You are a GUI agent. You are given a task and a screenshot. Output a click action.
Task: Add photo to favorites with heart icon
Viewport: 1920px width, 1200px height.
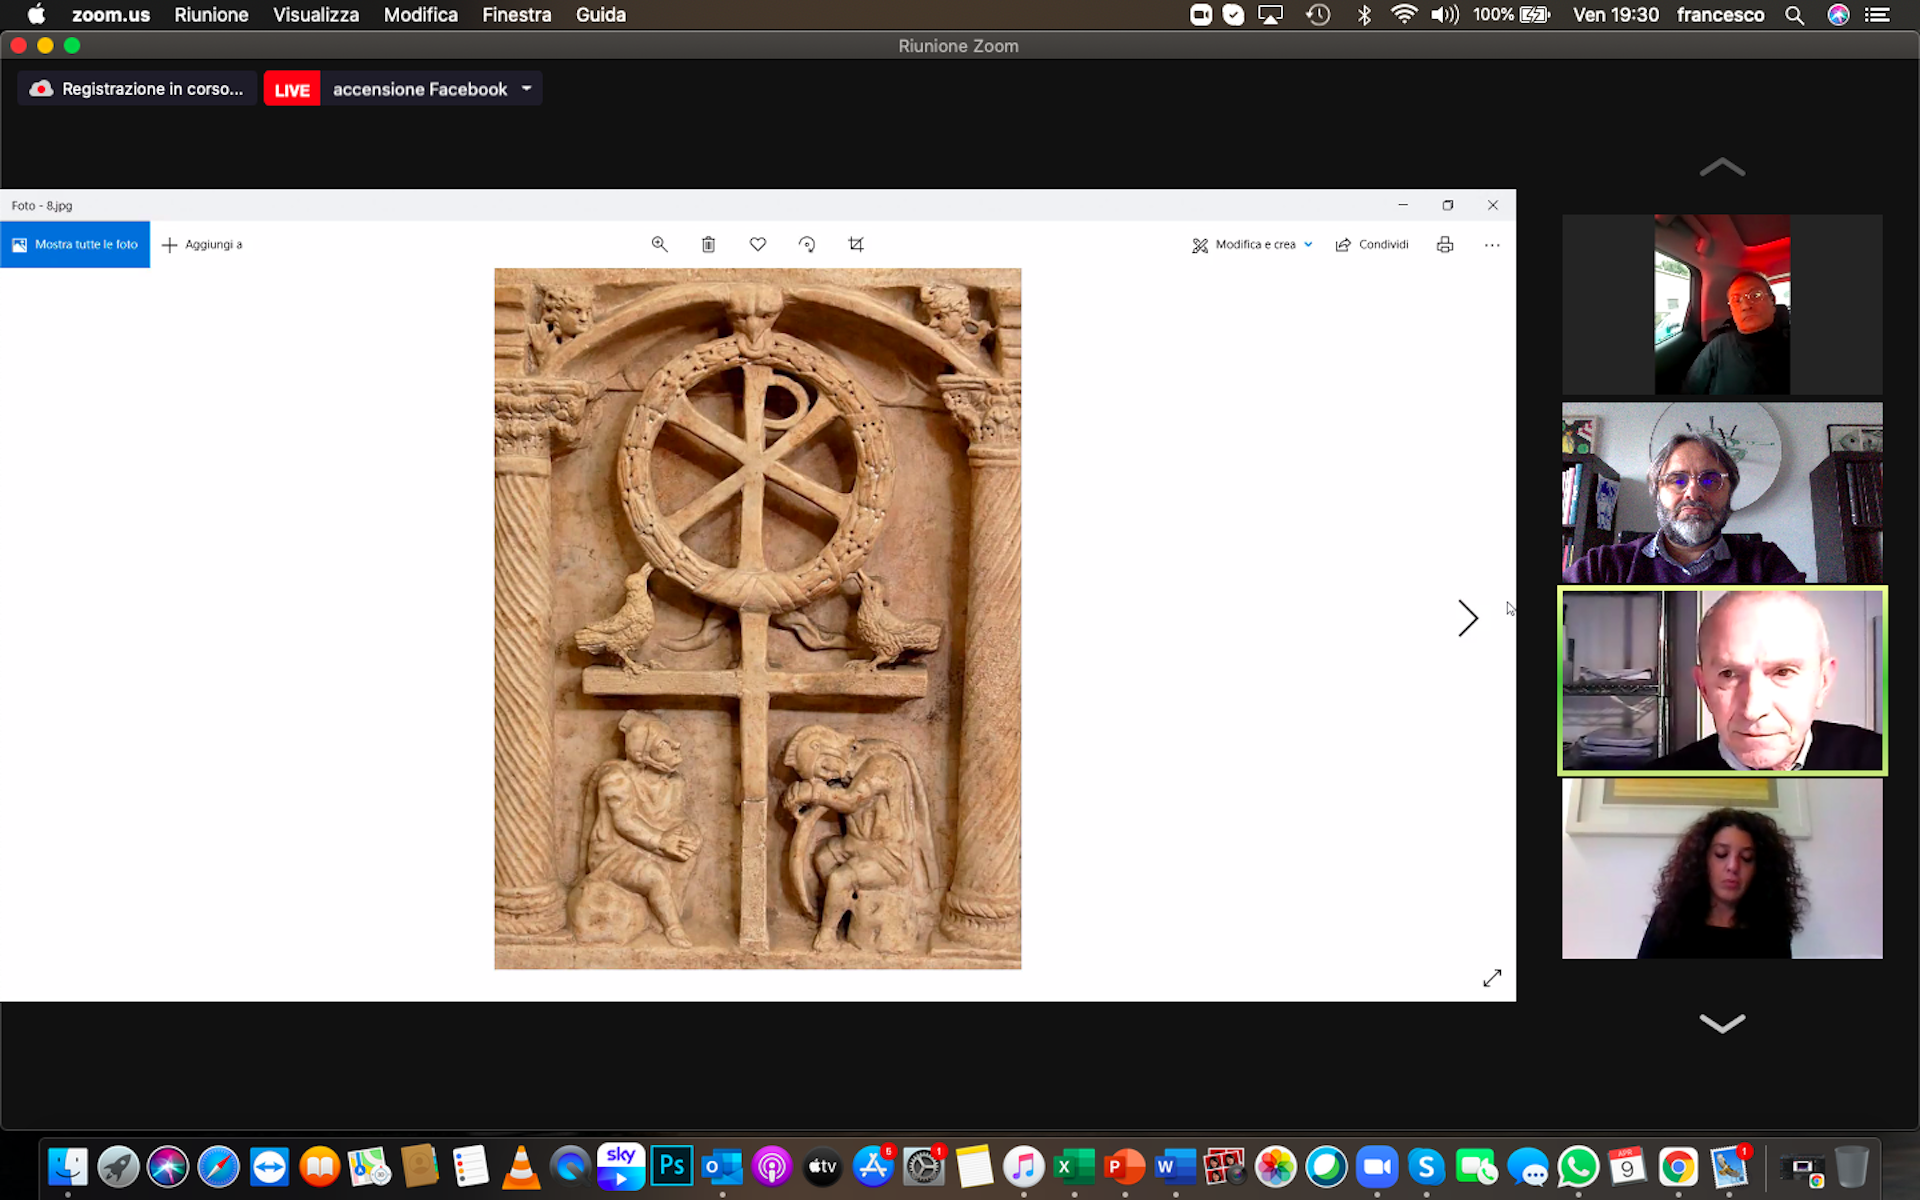tap(758, 244)
